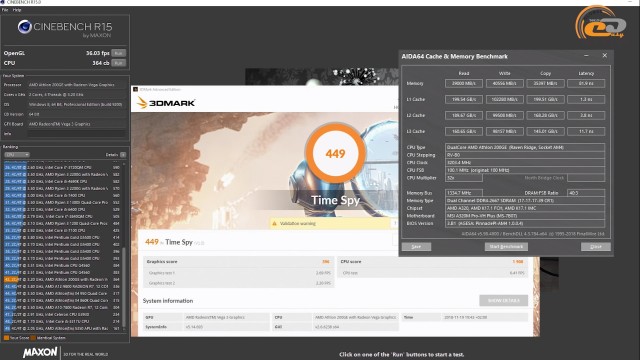Click the L2 Cache Write value field
The width and height of the screenshot is (640, 360).
coord(504,116)
